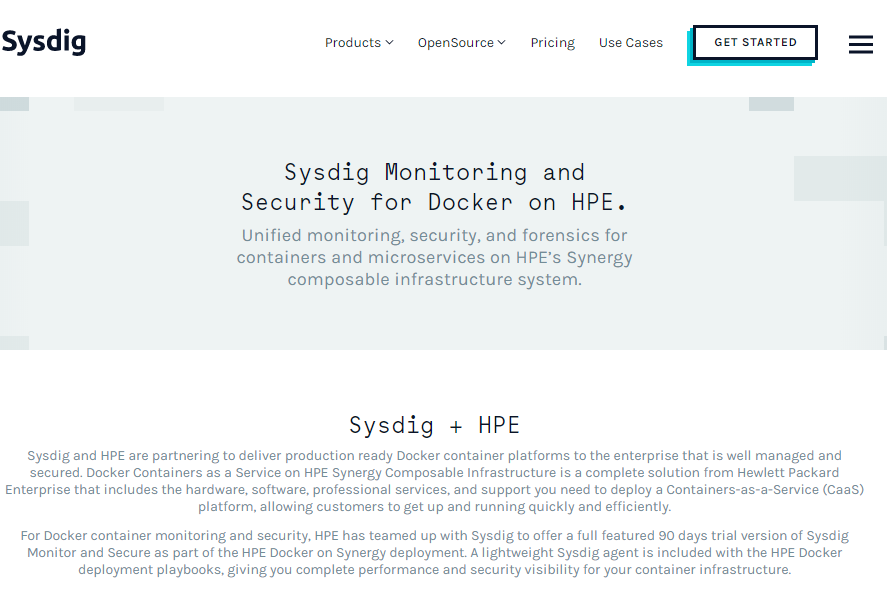Click the Sysdig logo

pos(44,42)
